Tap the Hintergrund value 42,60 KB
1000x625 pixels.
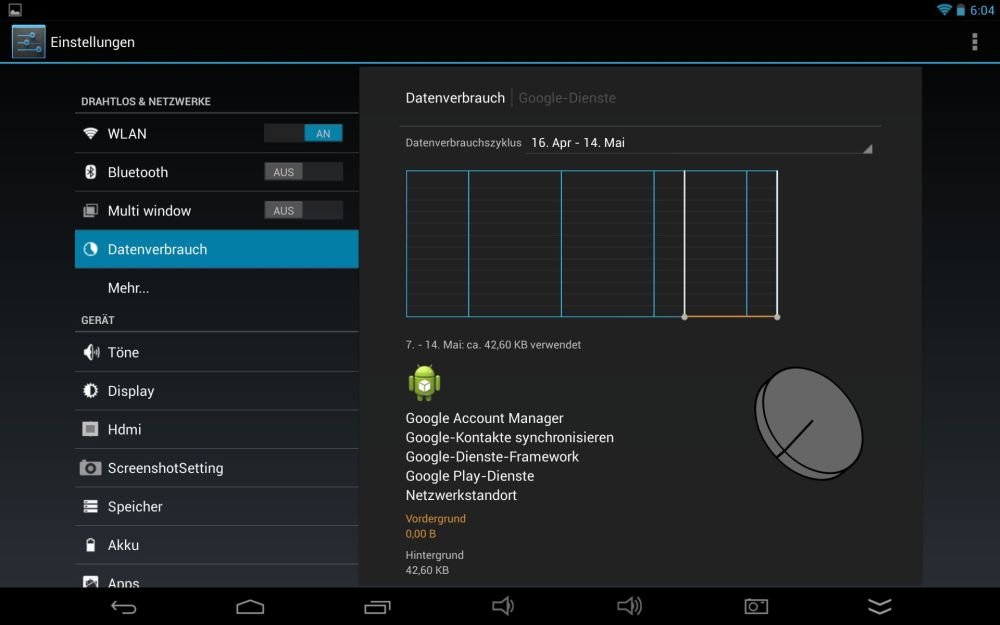(x=427, y=570)
